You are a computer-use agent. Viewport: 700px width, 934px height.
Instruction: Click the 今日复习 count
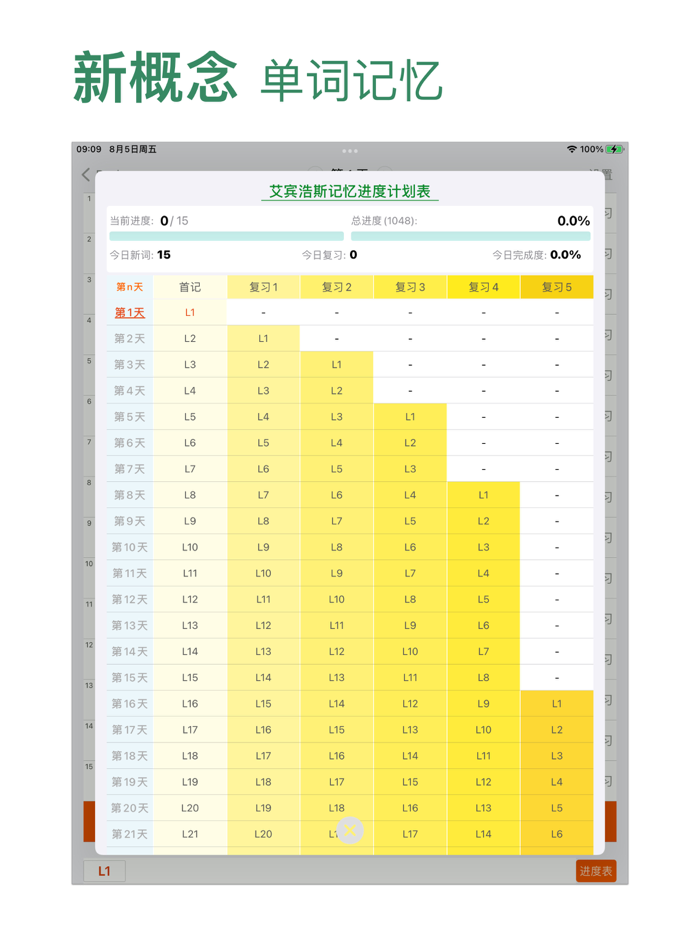pyautogui.click(x=353, y=255)
